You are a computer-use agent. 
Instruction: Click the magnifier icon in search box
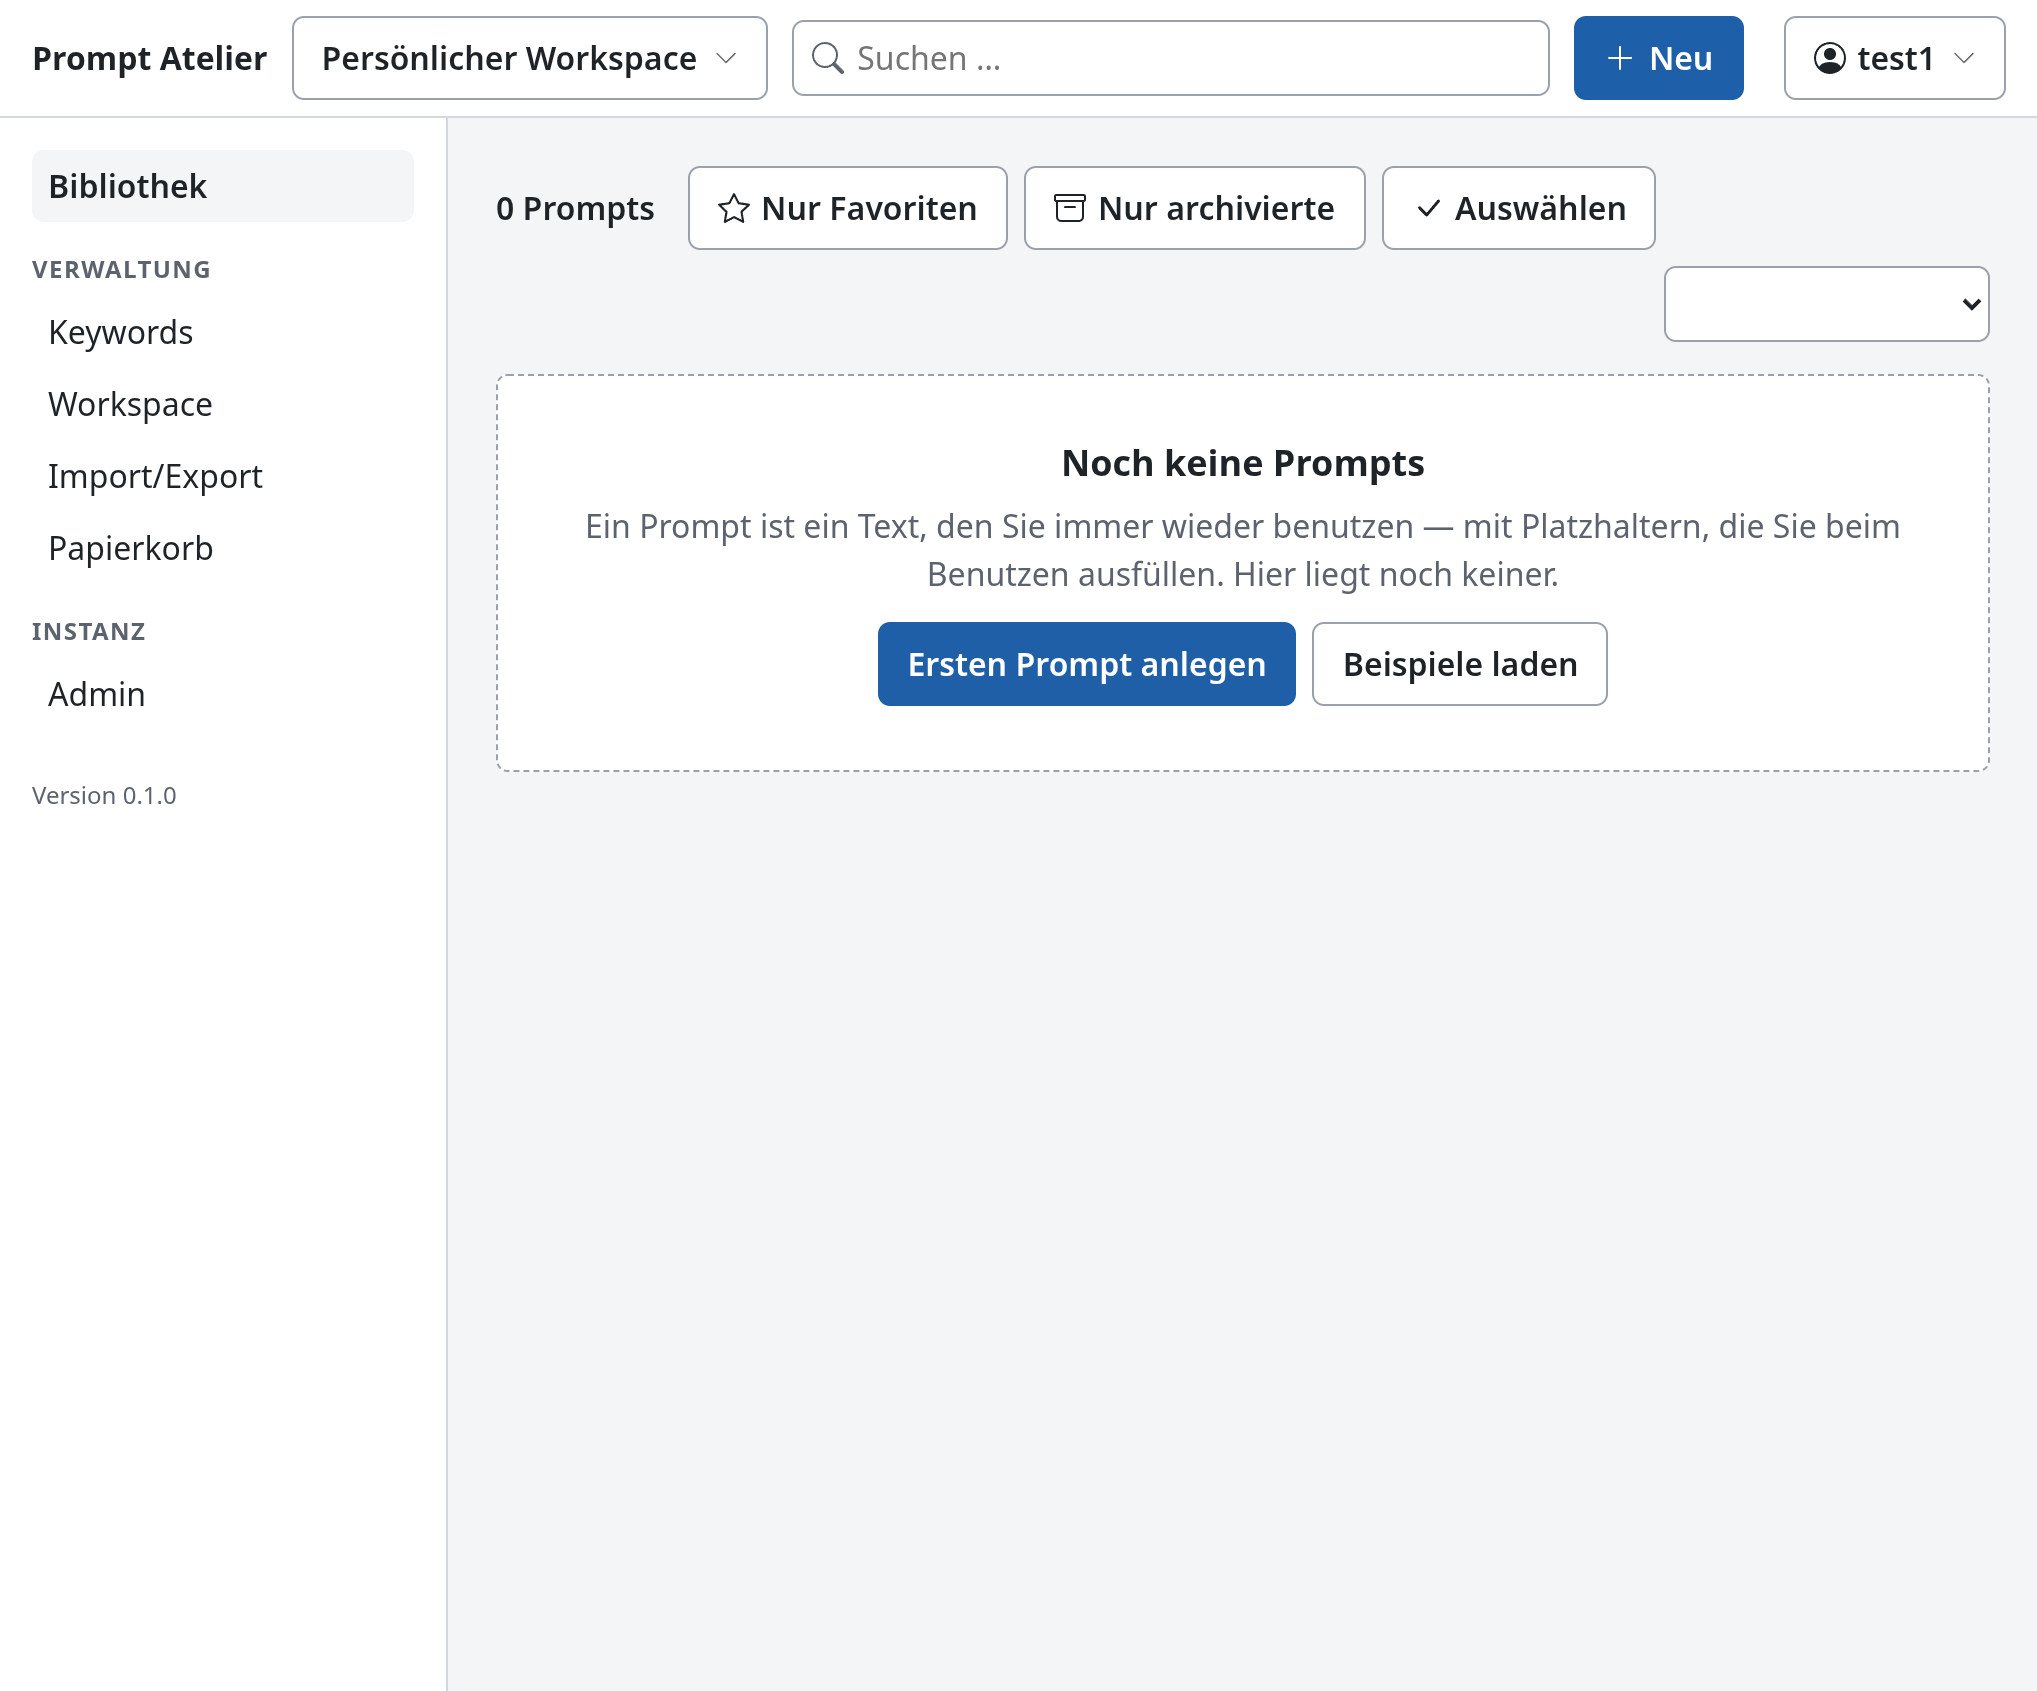(827, 58)
